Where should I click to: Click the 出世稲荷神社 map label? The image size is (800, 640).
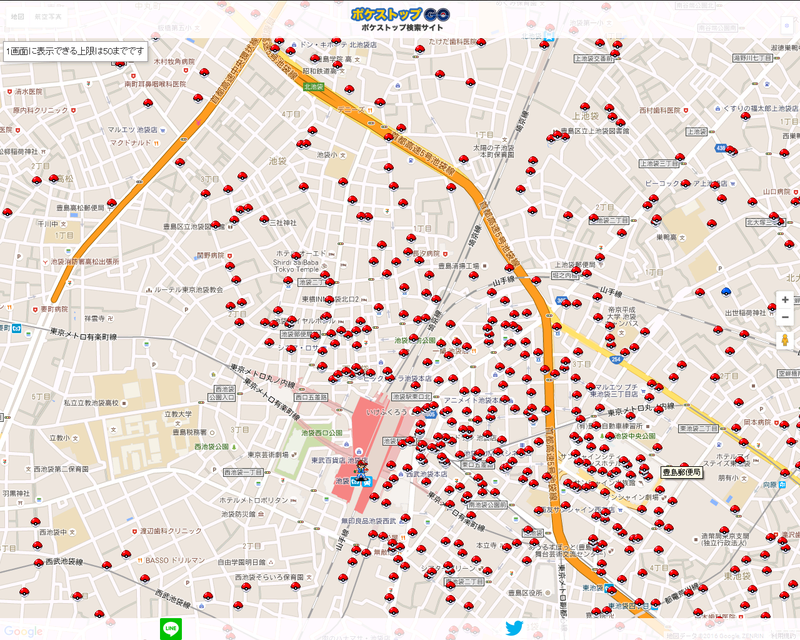point(745,313)
